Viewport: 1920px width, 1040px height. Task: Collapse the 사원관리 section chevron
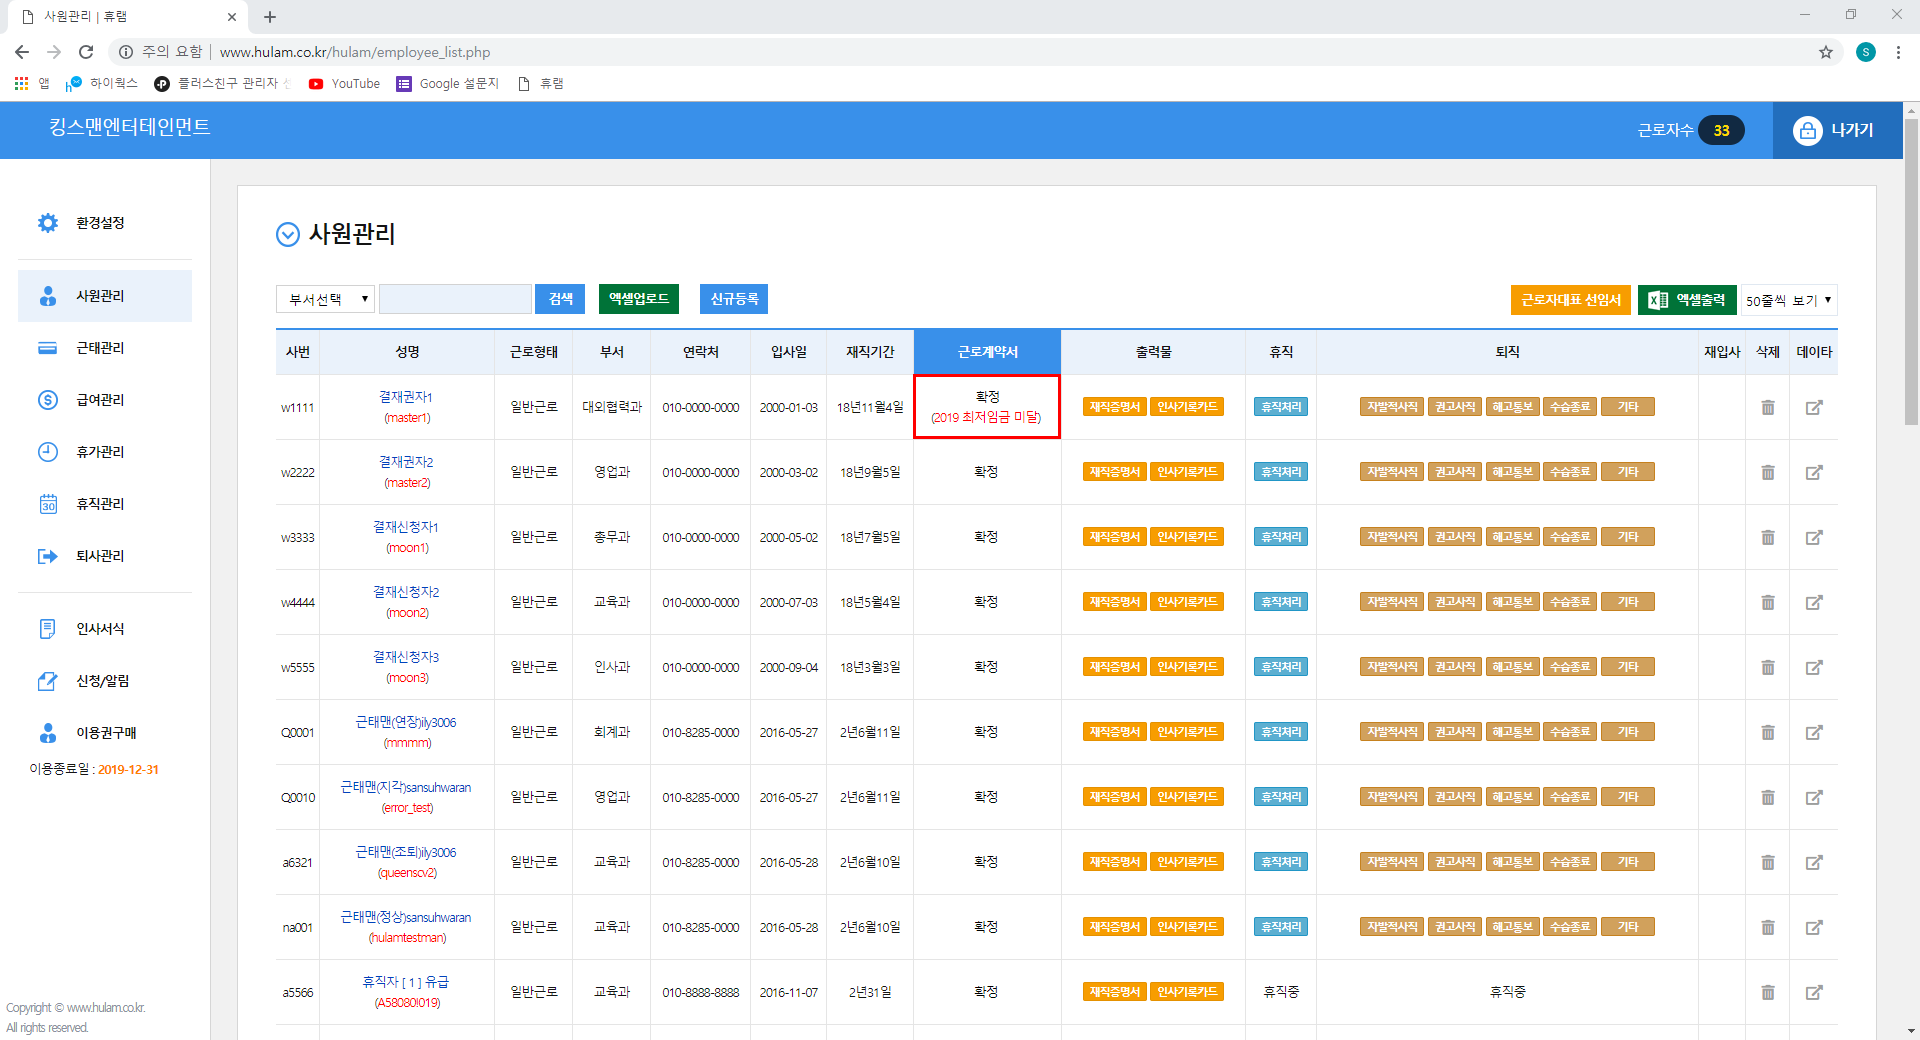pos(288,235)
